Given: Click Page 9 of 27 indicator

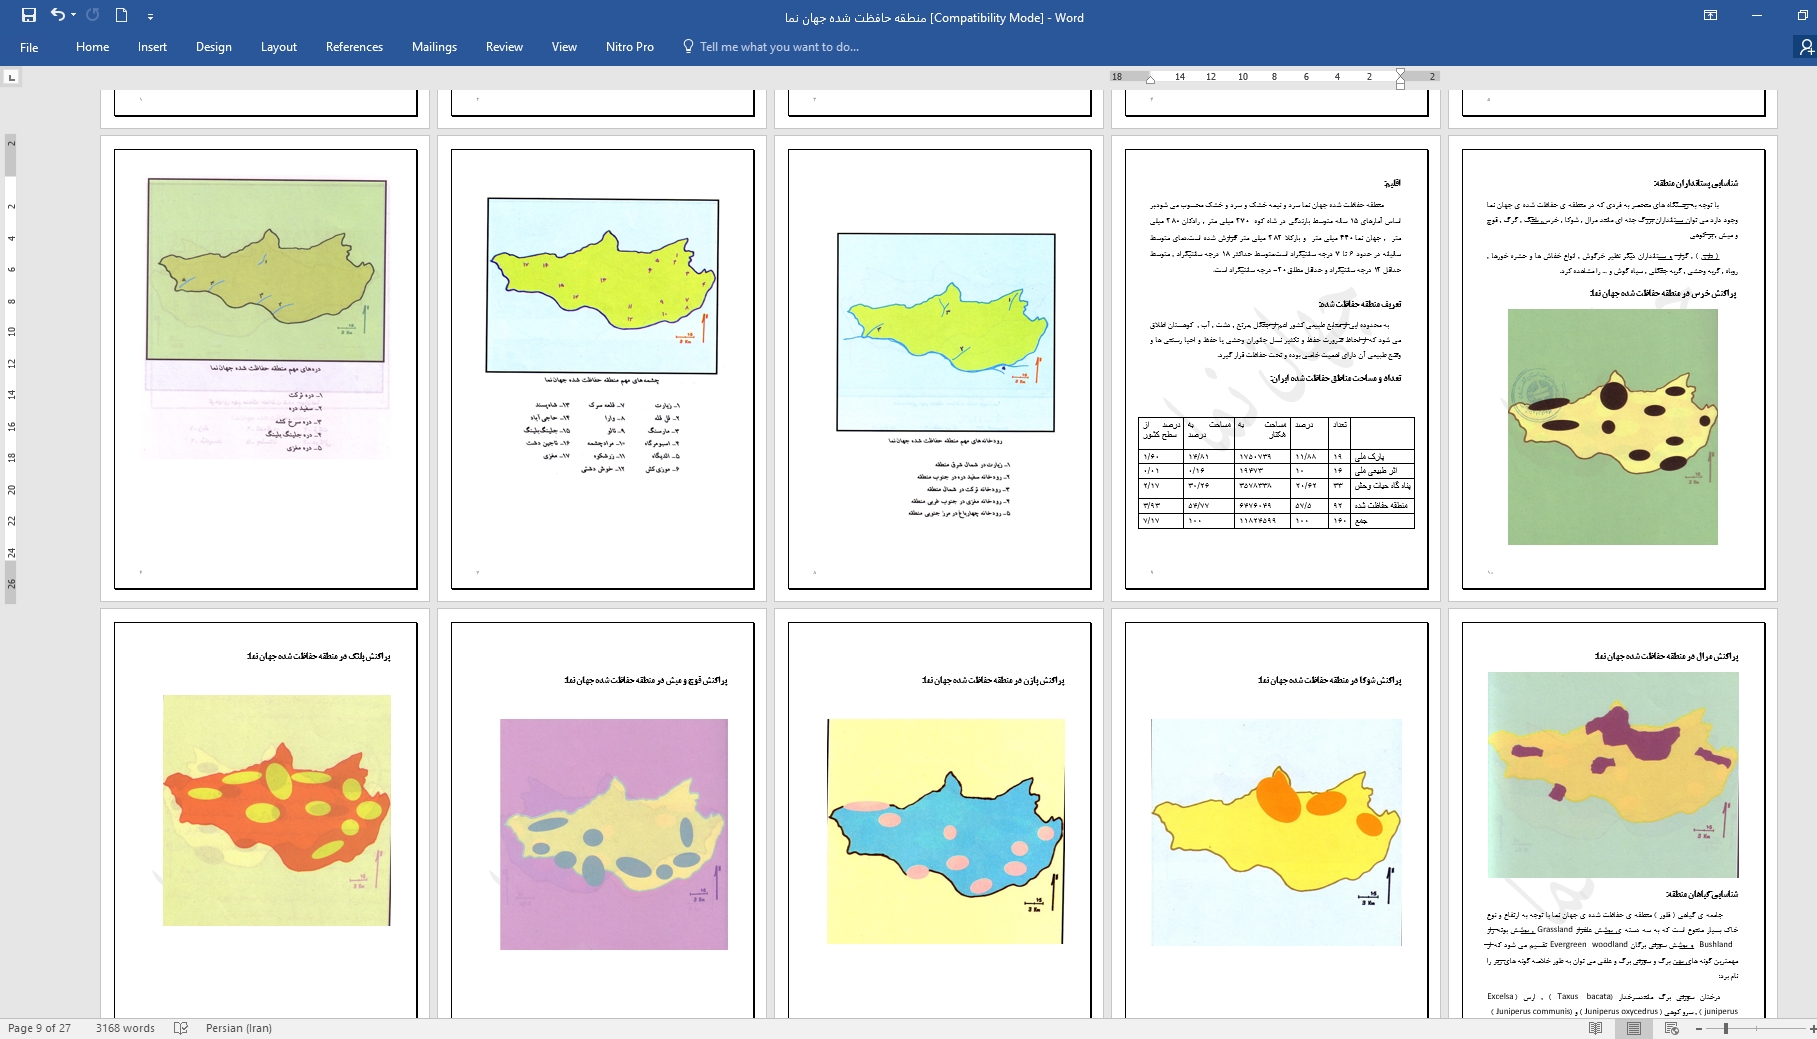Looking at the screenshot, I should (x=40, y=1028).
